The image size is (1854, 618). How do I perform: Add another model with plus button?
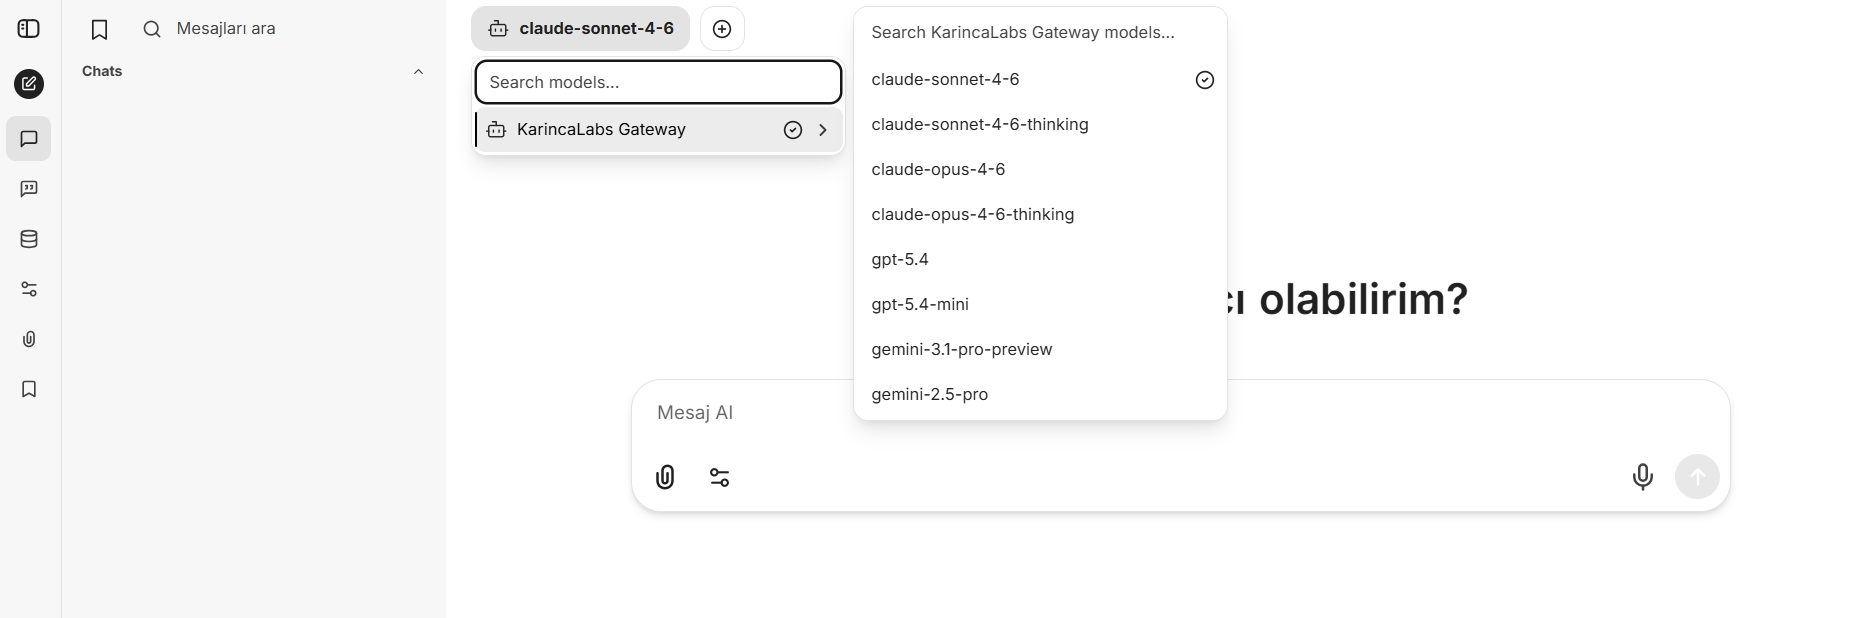point(722,29)
